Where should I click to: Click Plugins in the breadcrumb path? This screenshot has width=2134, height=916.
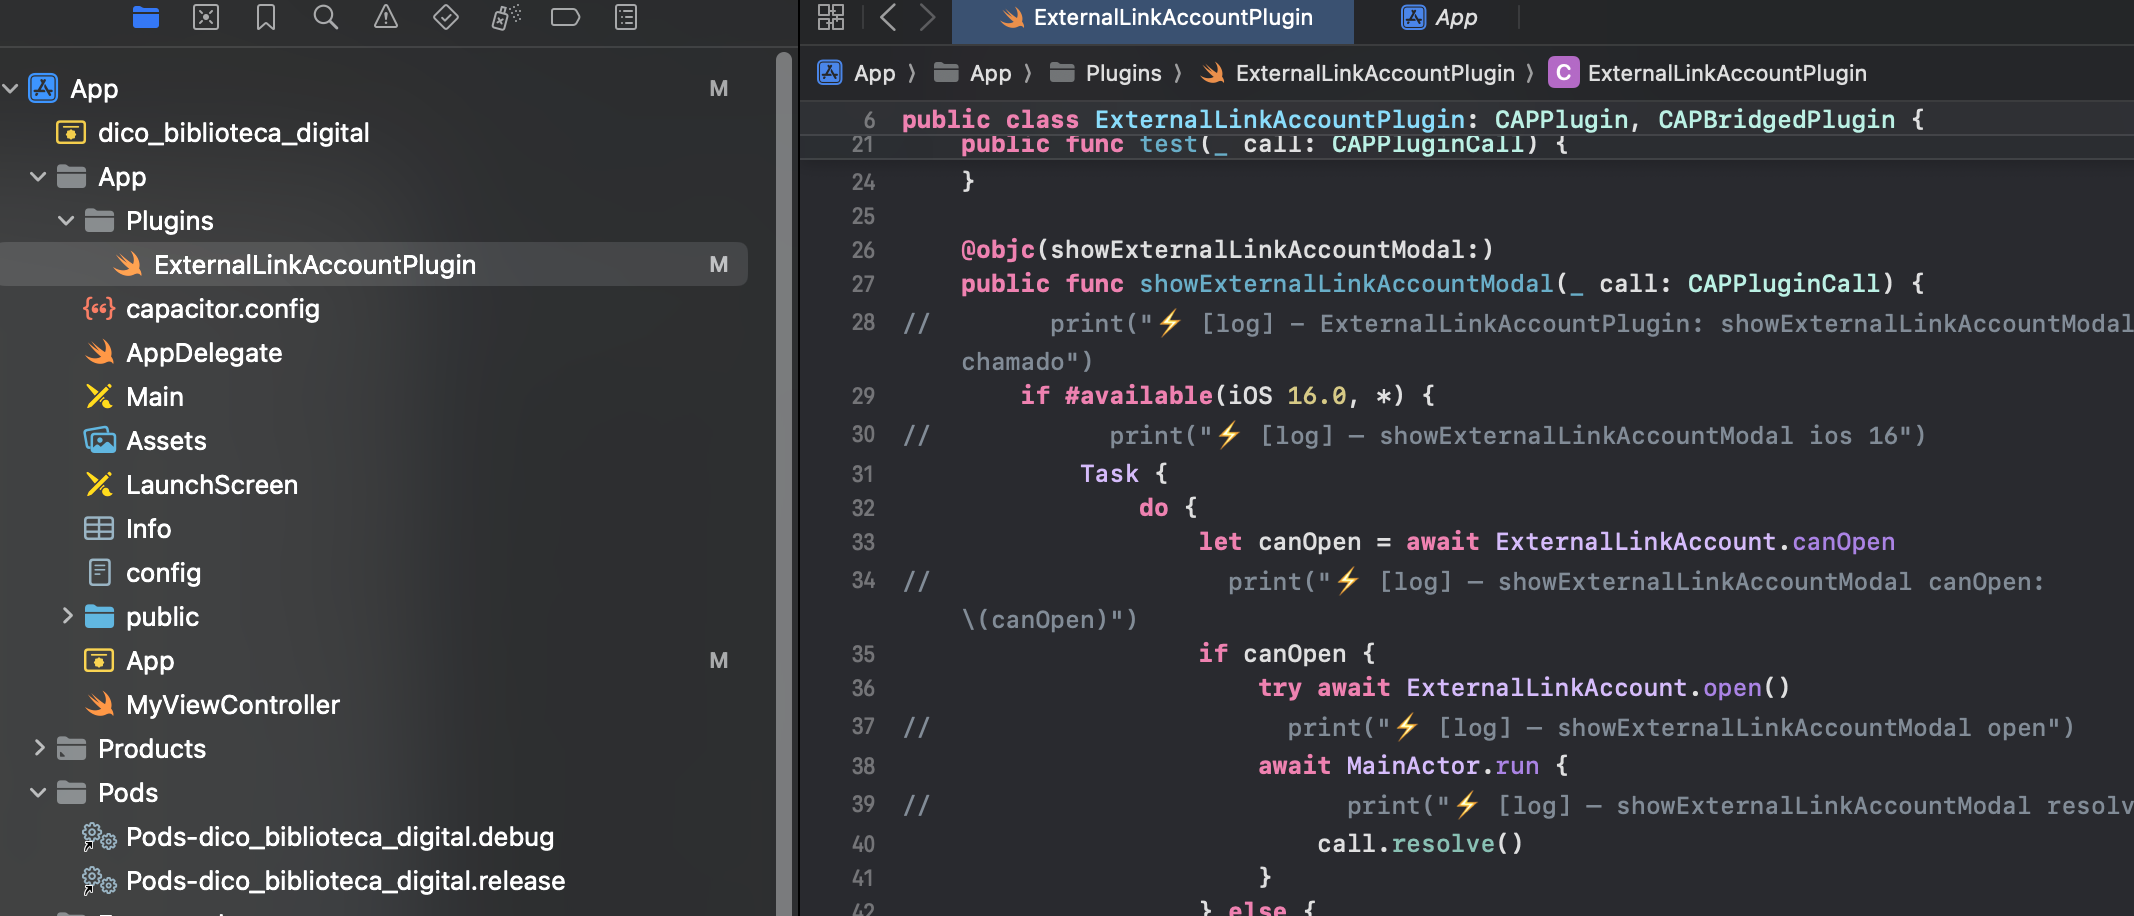[x=1123, y=73]
